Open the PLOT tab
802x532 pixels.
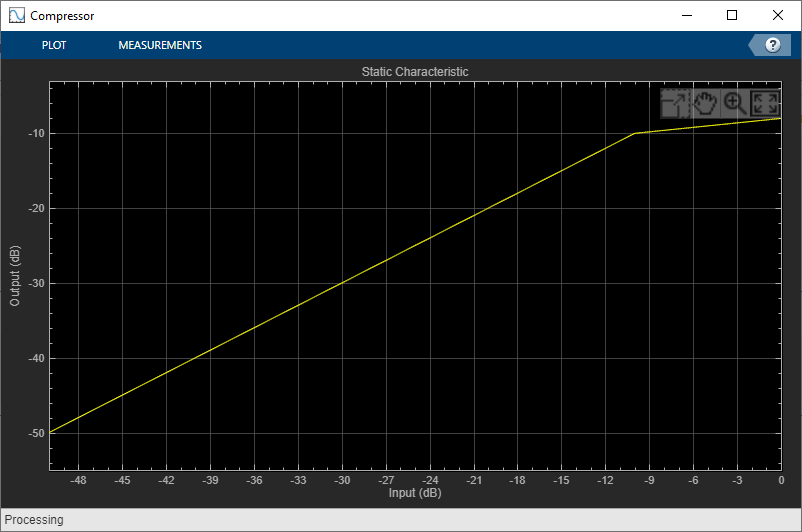click(x=54, y=45)
